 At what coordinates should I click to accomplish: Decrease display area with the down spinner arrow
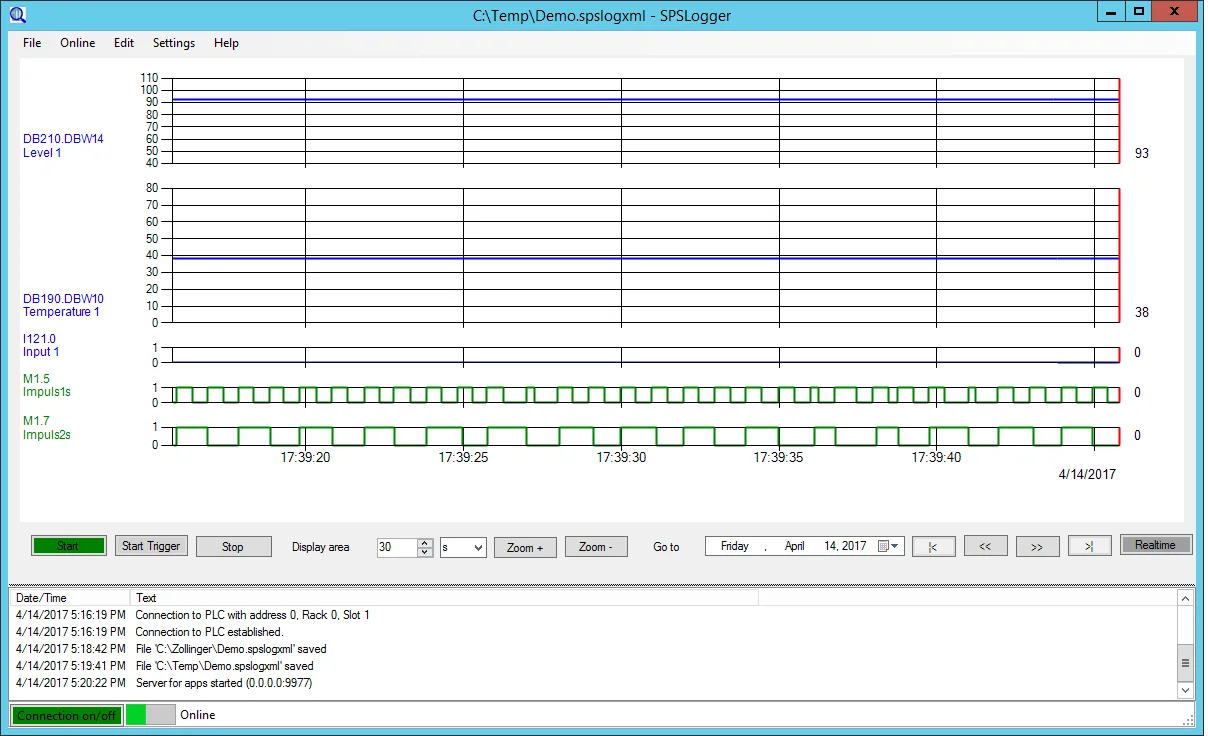coord(425,552)
